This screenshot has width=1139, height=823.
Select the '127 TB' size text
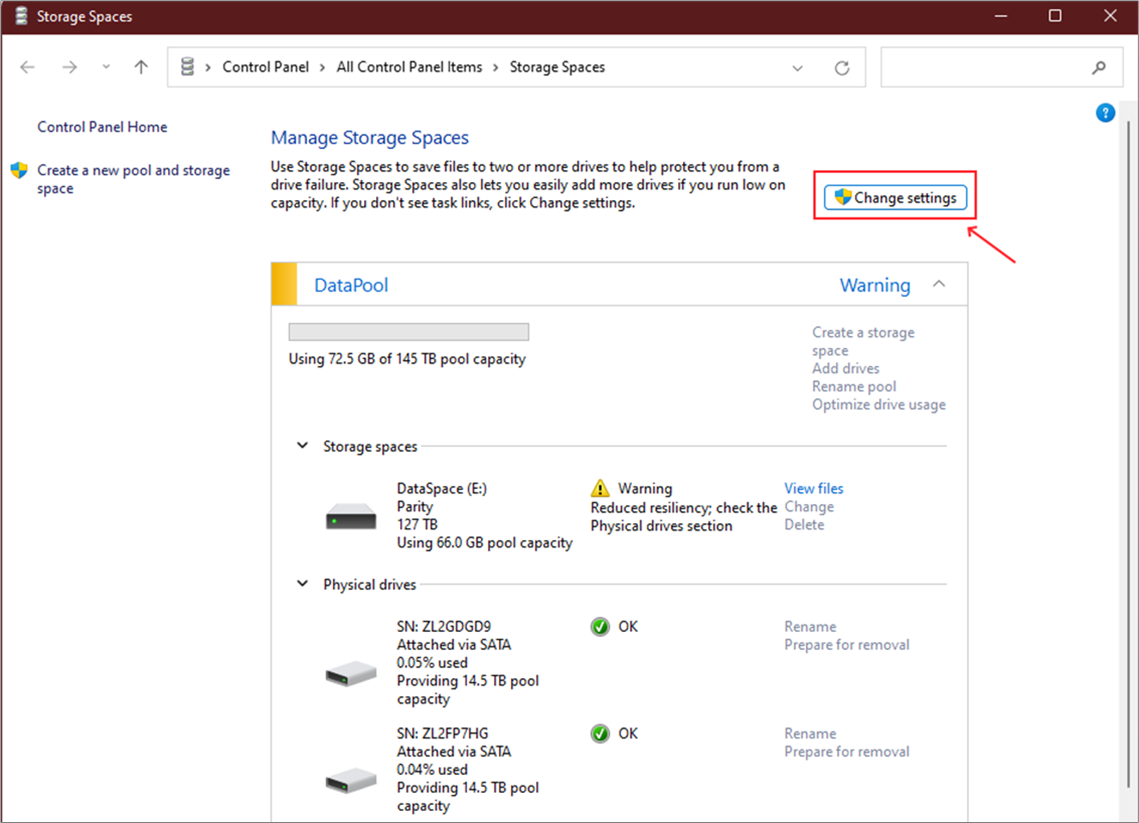point(417,524)
